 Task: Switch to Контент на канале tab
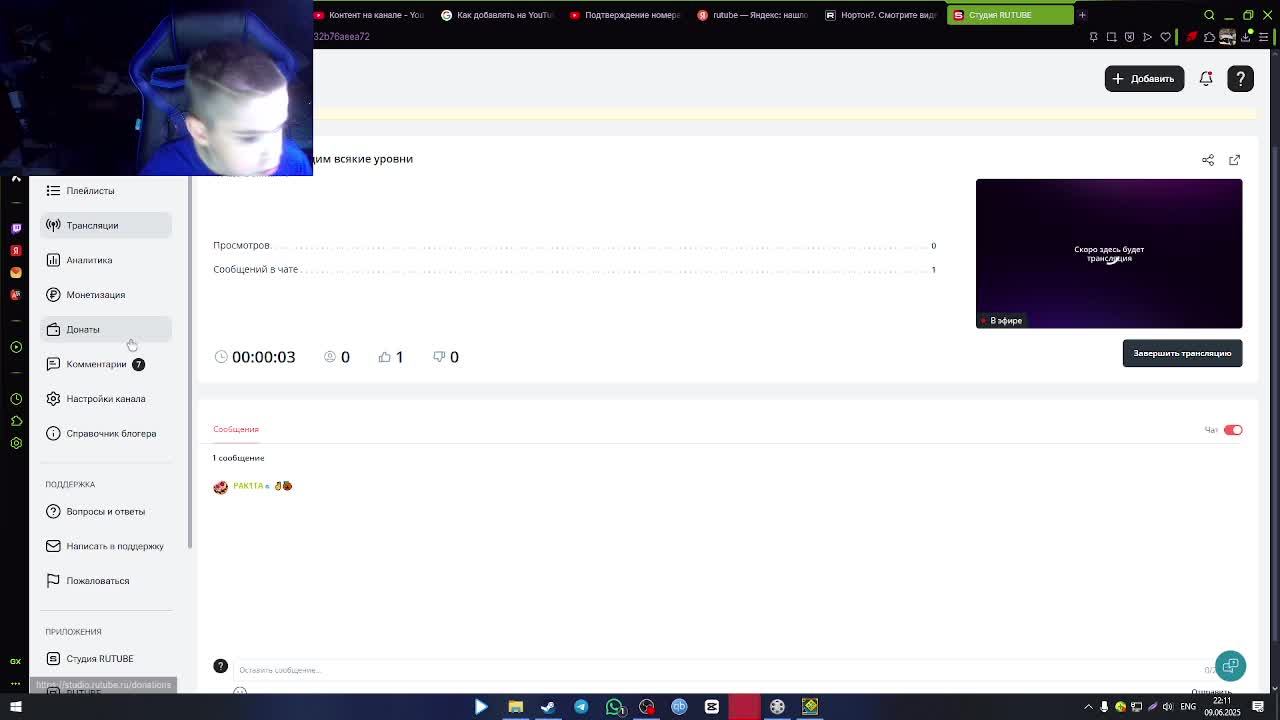click(x=370, y=15)
